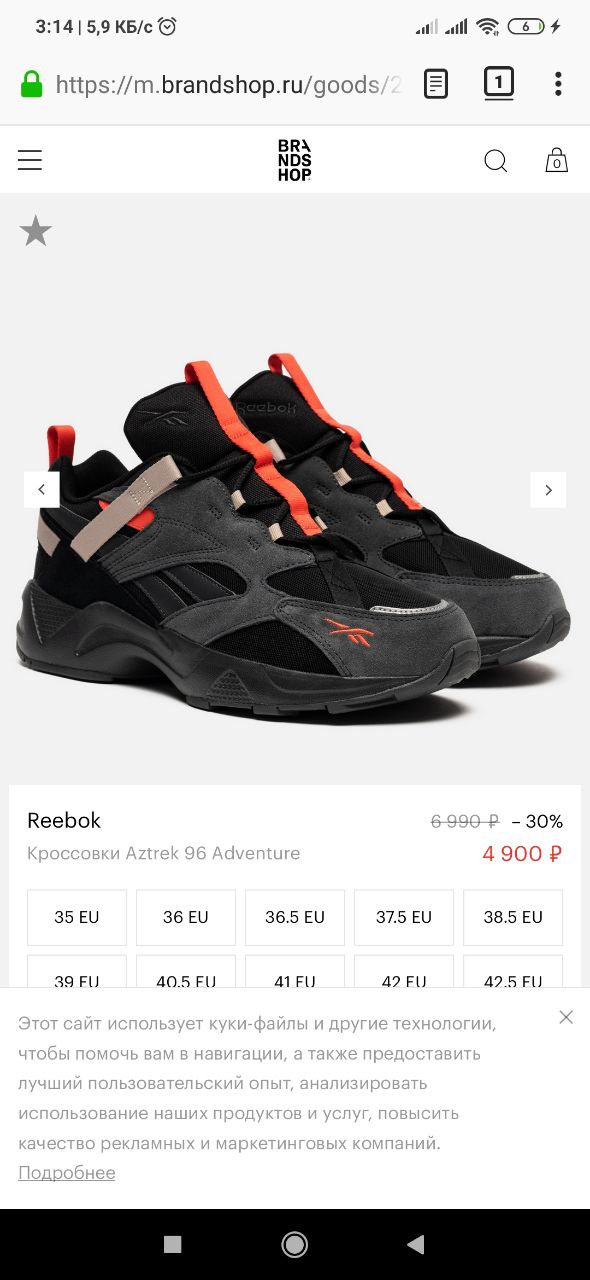Tap the browser URL address bar
The width and height of the screenshot is (590, 1280).
coord(228,85)
